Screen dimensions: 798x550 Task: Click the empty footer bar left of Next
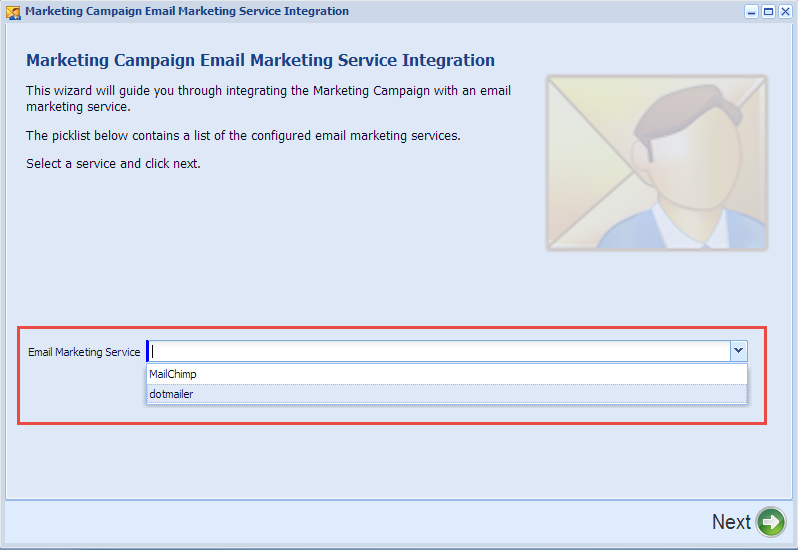356,522
